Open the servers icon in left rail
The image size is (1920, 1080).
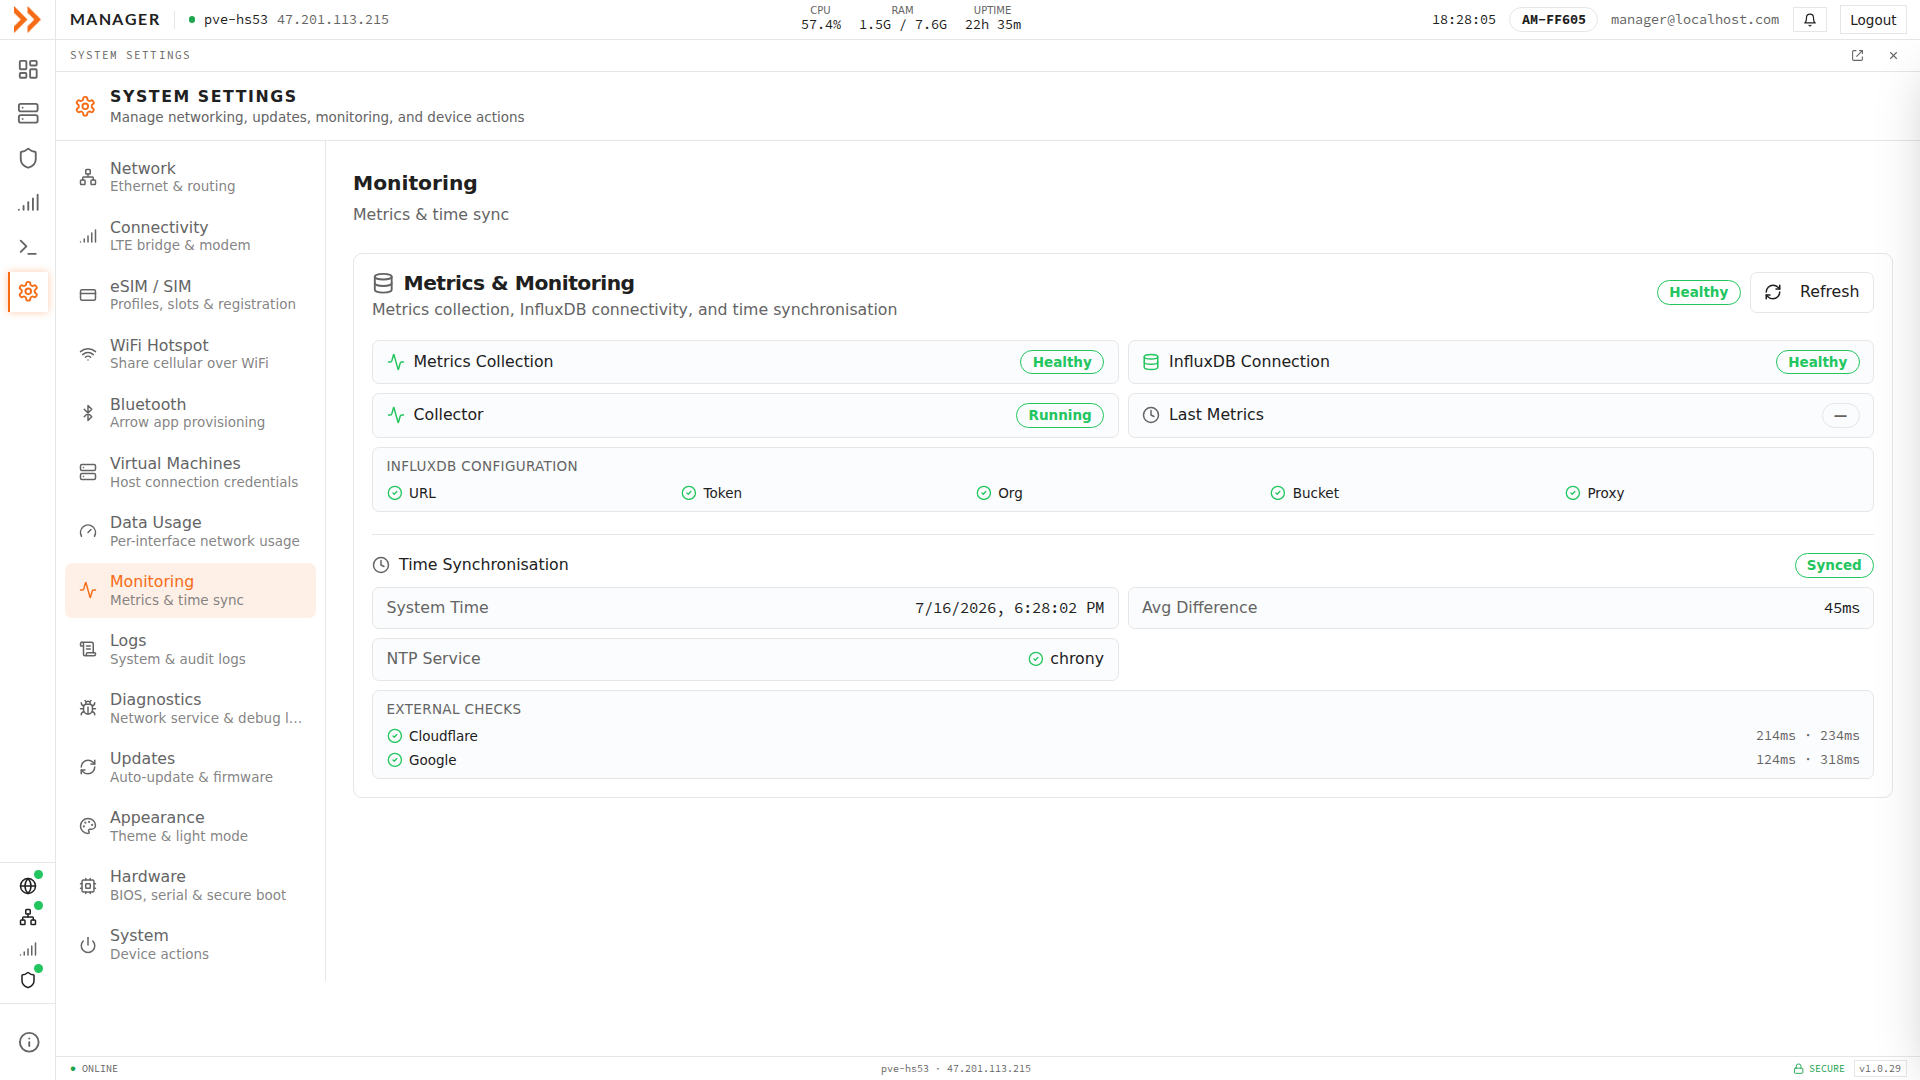28,114
